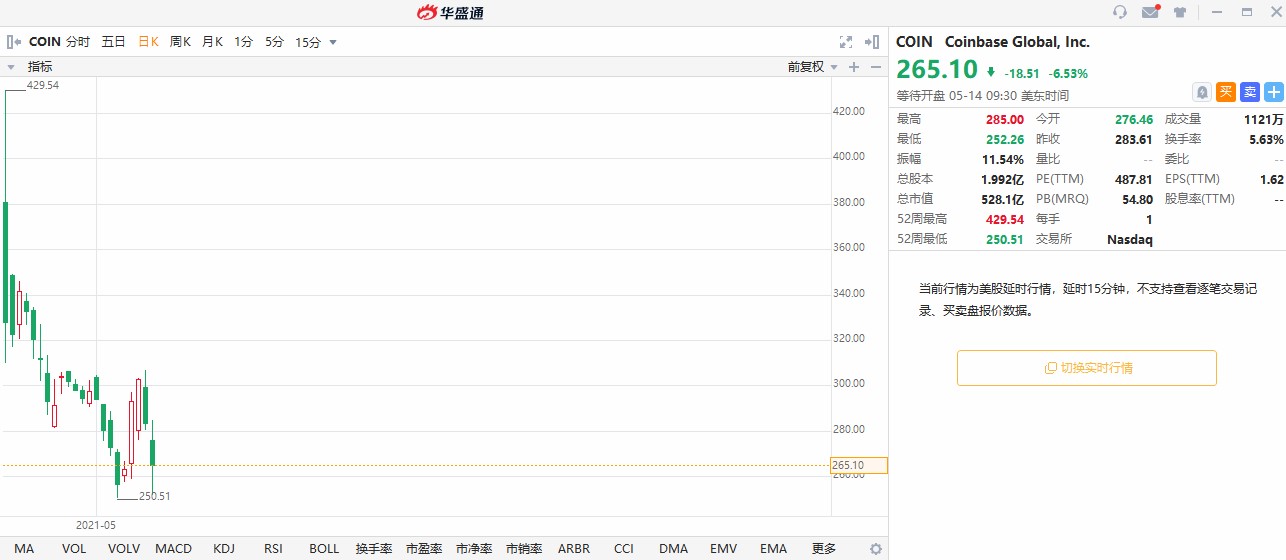The height and width of the screenshot is (560, 1286).
Task: Click the 切换实时行情 button
Action: (x=1087, y=368)
